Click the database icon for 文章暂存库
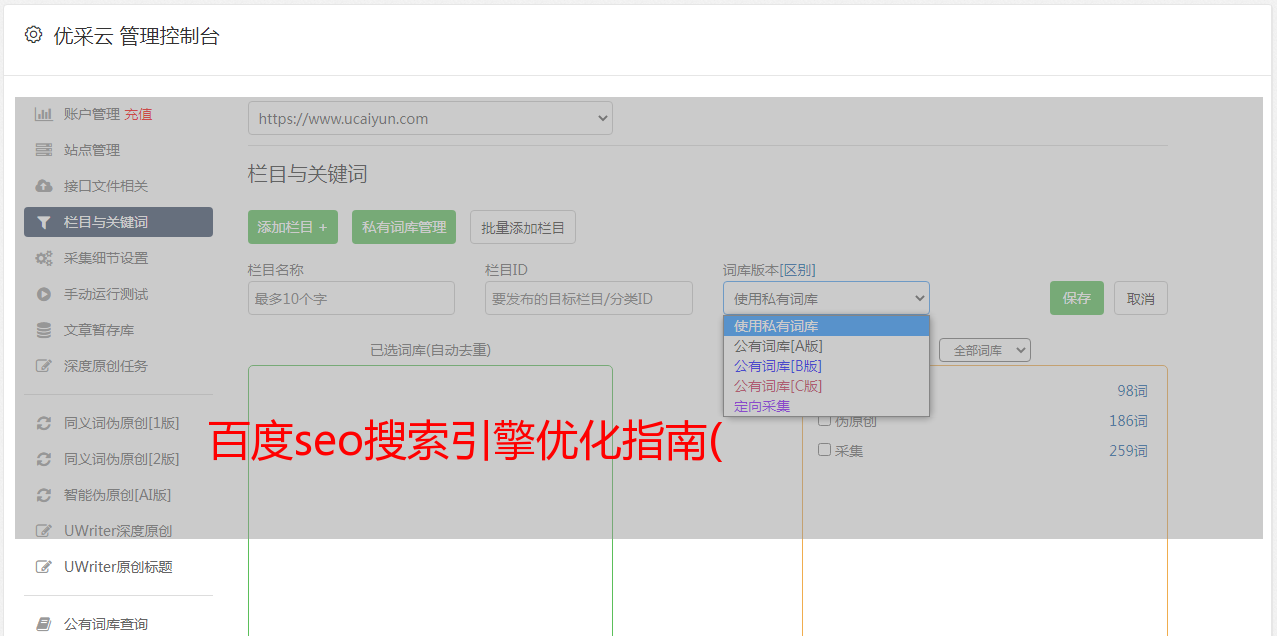1277x636 pixels. (43, 330)
